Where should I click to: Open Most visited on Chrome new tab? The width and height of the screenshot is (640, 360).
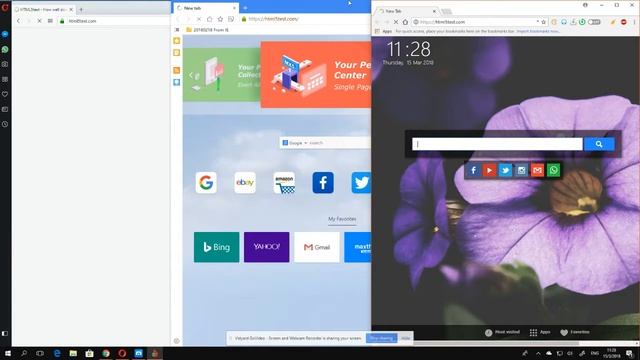(502, 332)
